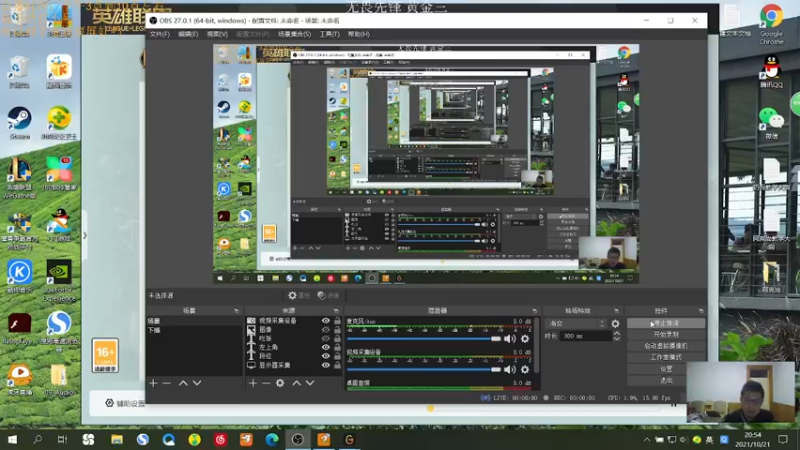
Task: Open the Steam desktop shortcut
Action: pos(19,122)
